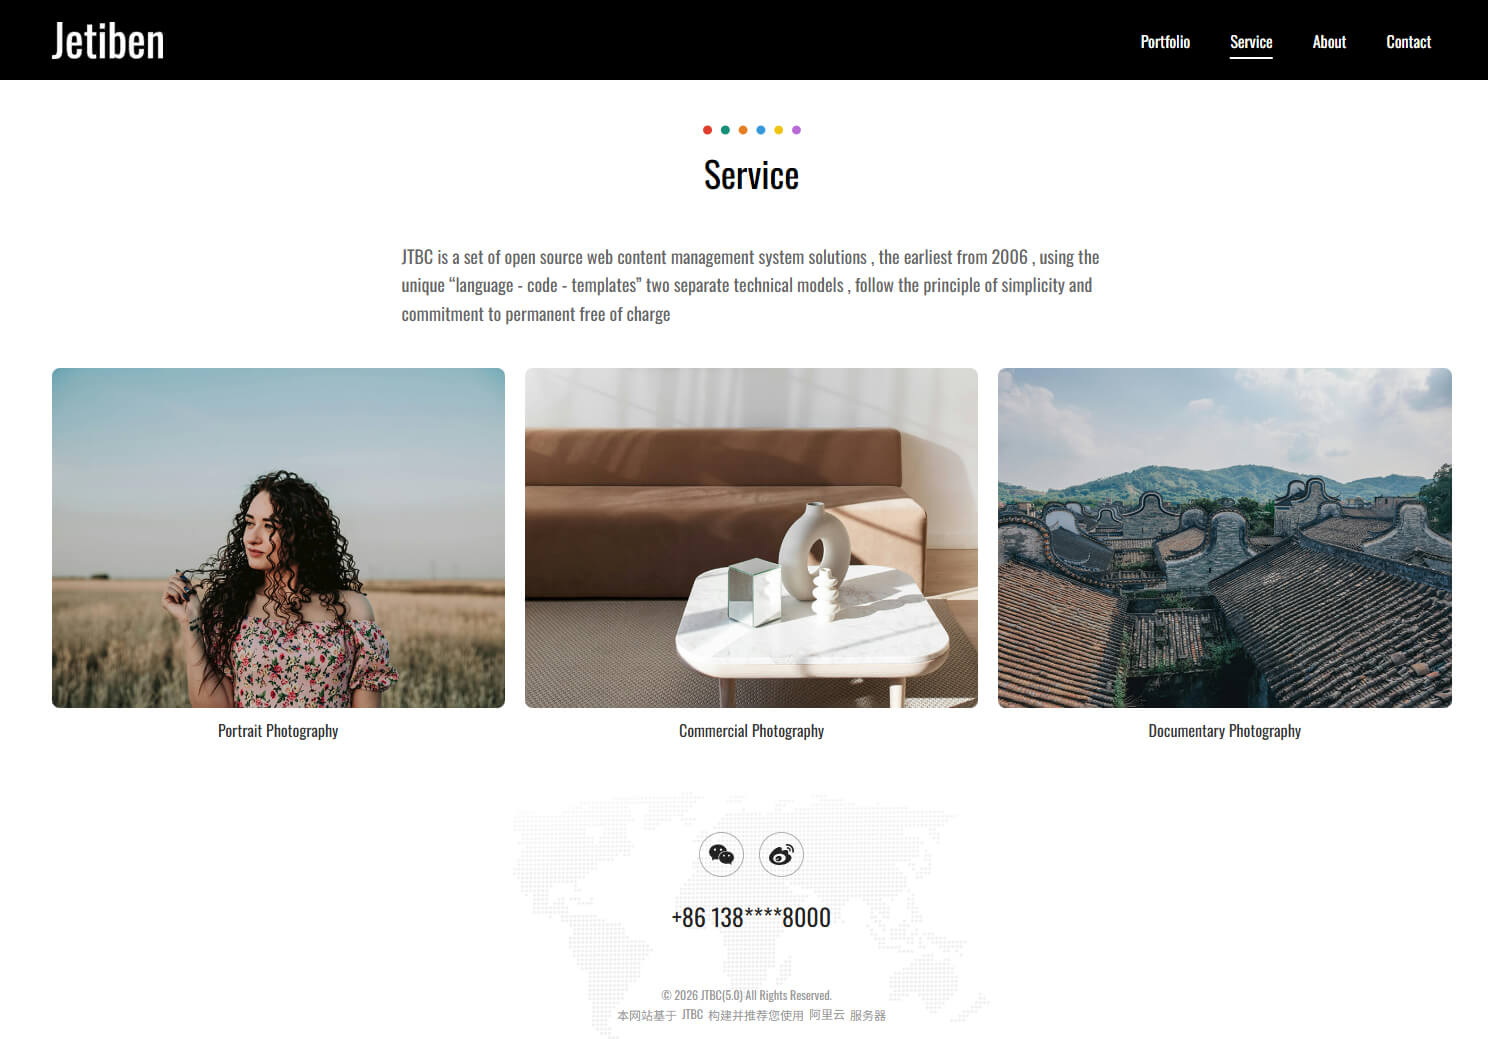This screenshot has height=1039, width=1488.
Task: Click the Commercial Photography caption link
Action: click(751, 731)
